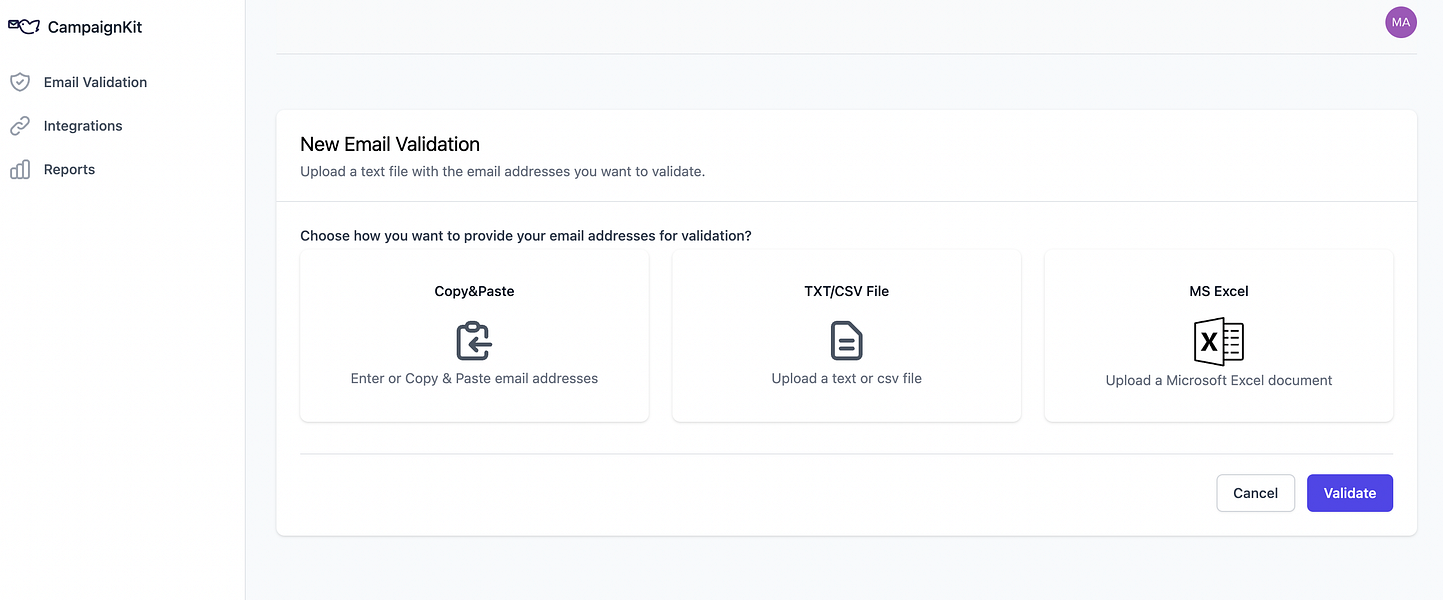Choose the Copy&Paste option heading
Screen dimensions: 1443x600
(474, 291)
